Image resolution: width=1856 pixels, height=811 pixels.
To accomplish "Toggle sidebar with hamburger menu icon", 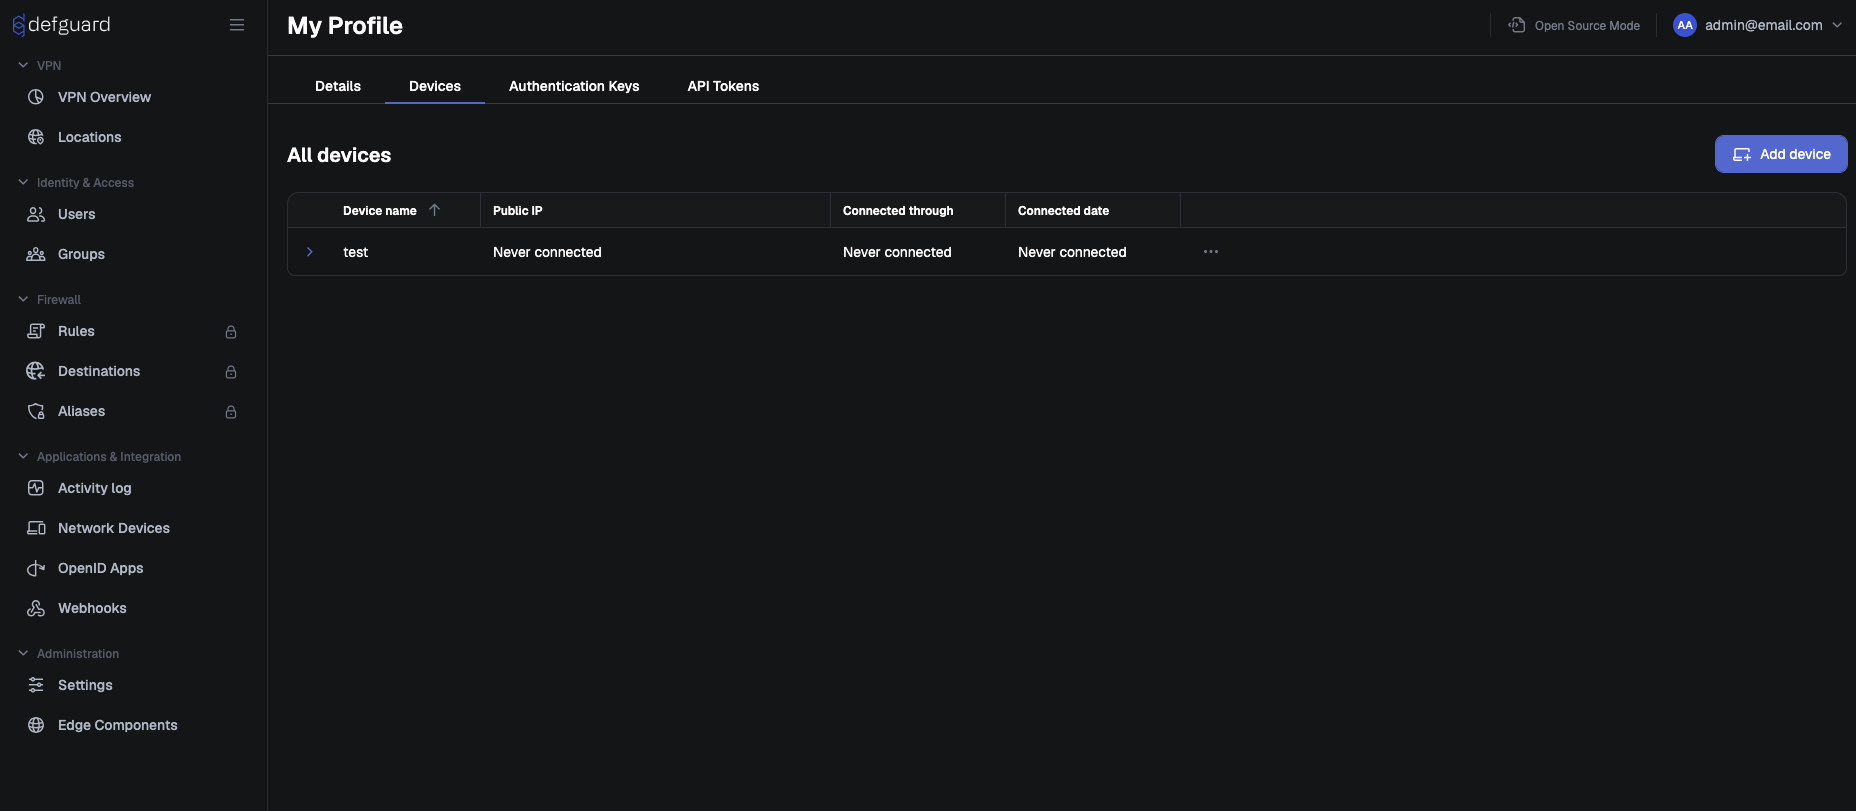I will pos(237,25).
